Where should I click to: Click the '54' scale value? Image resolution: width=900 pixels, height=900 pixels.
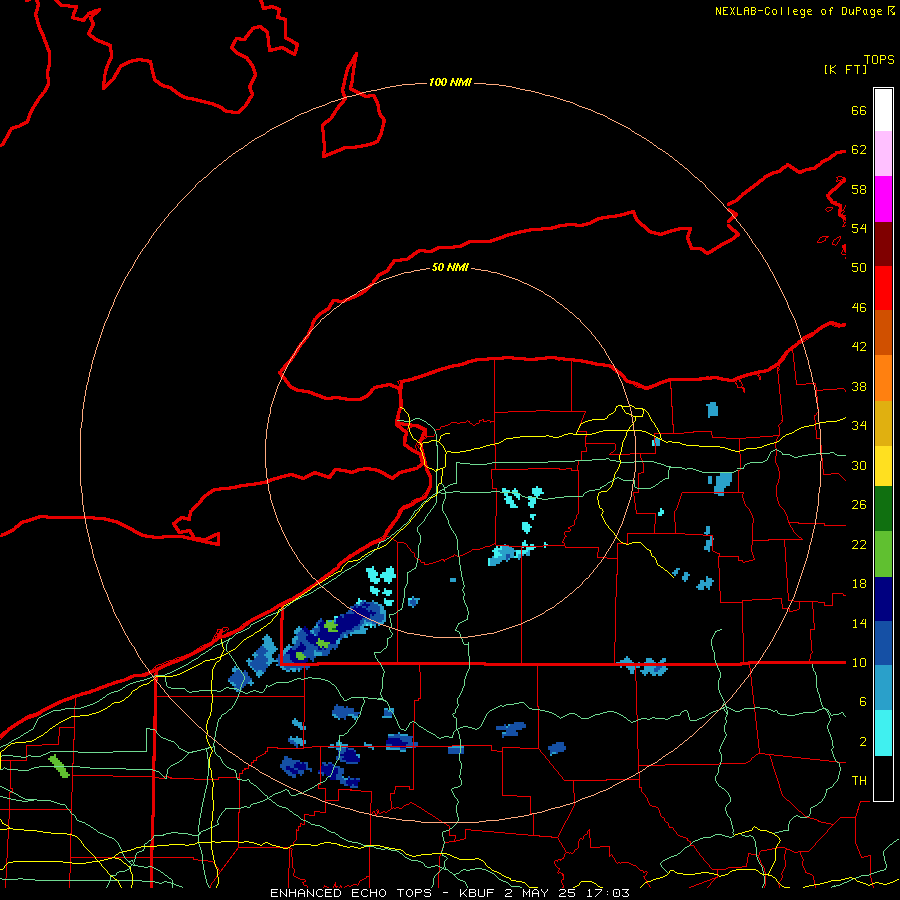tap(859, 228)
